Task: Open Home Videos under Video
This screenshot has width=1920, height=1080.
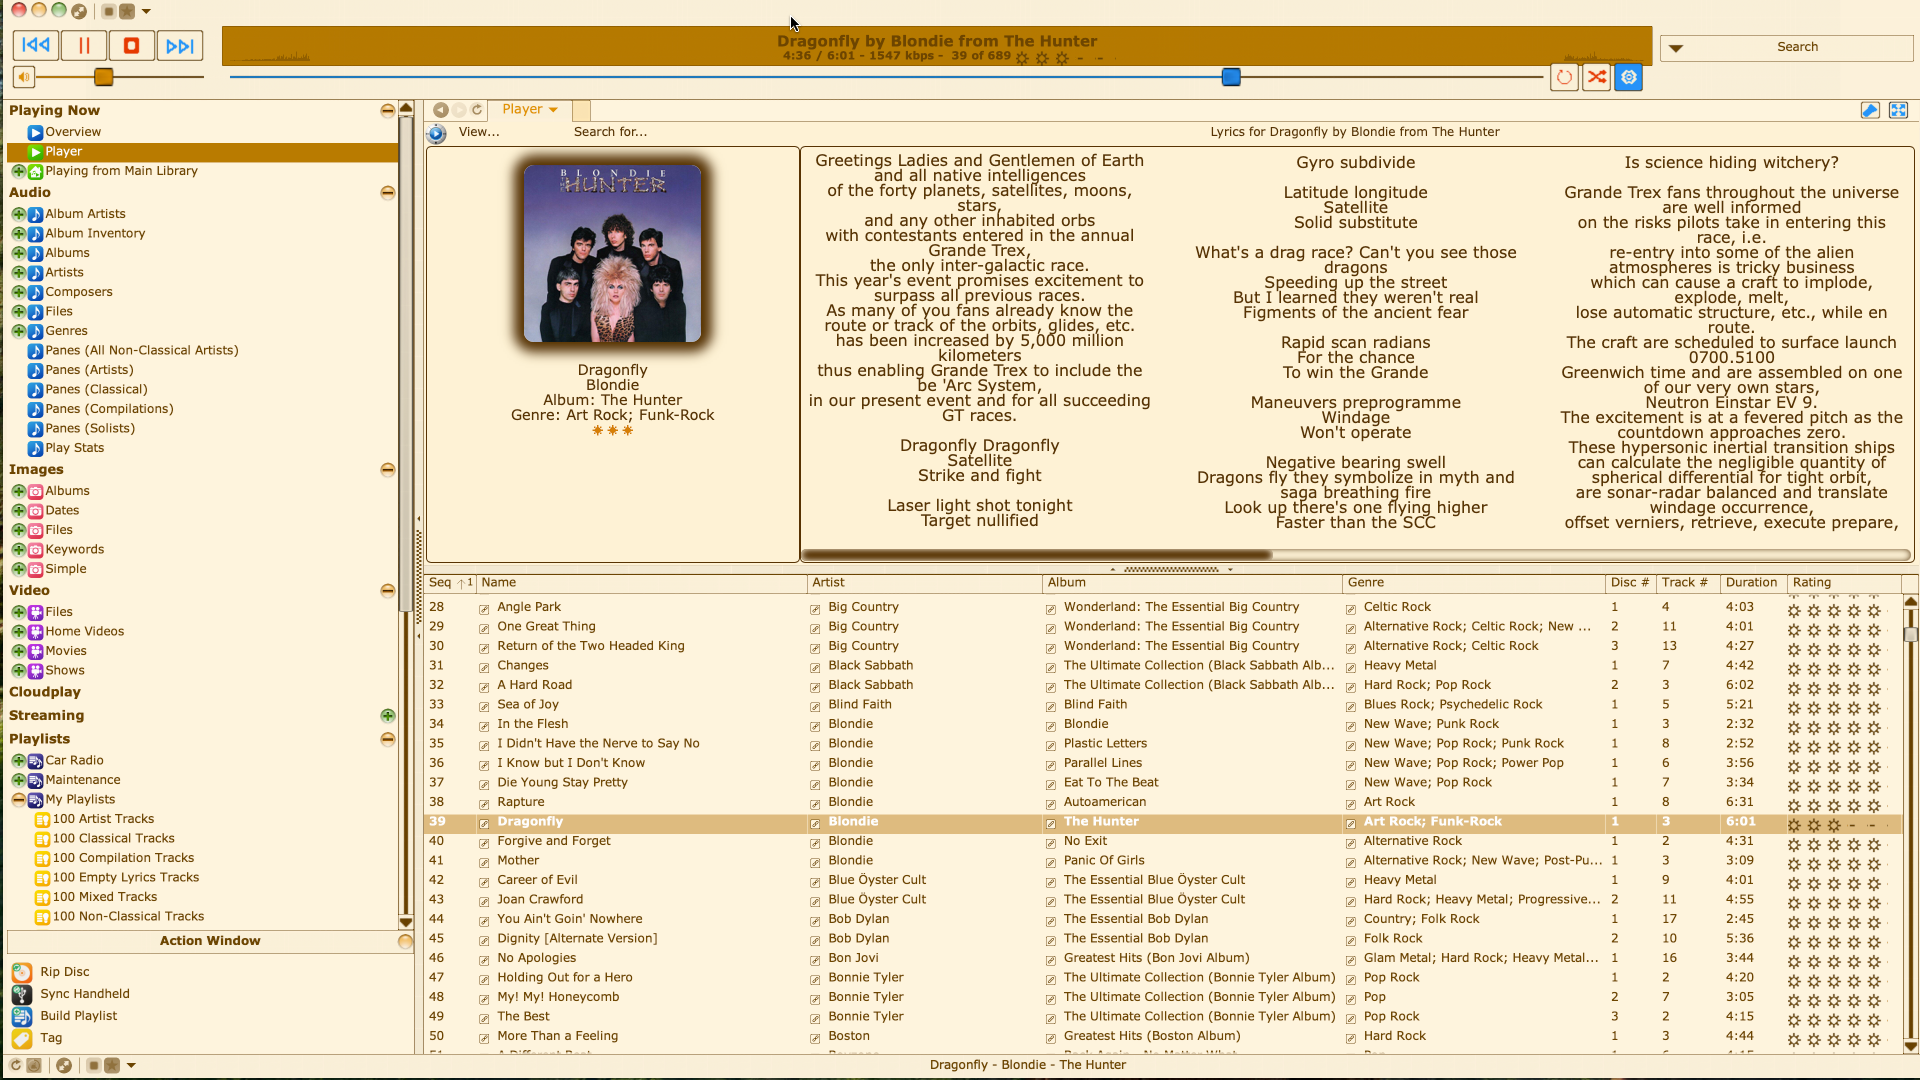Action: click(x=84, y=631)
